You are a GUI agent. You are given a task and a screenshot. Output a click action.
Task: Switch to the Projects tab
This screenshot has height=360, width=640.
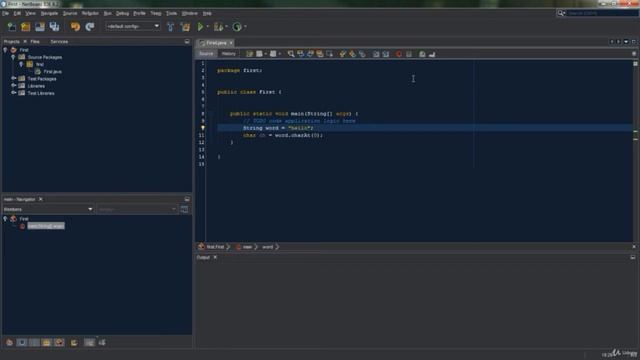tap(11, 42)
